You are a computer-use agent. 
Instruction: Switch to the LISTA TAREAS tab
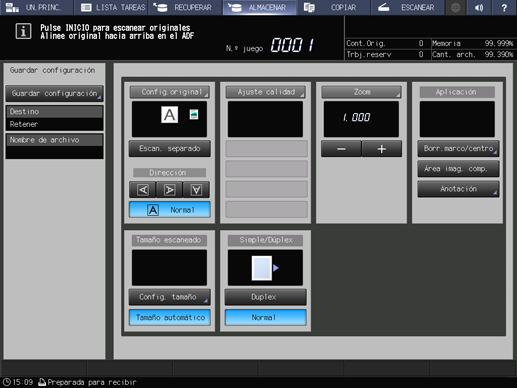[x=111, y=7]
